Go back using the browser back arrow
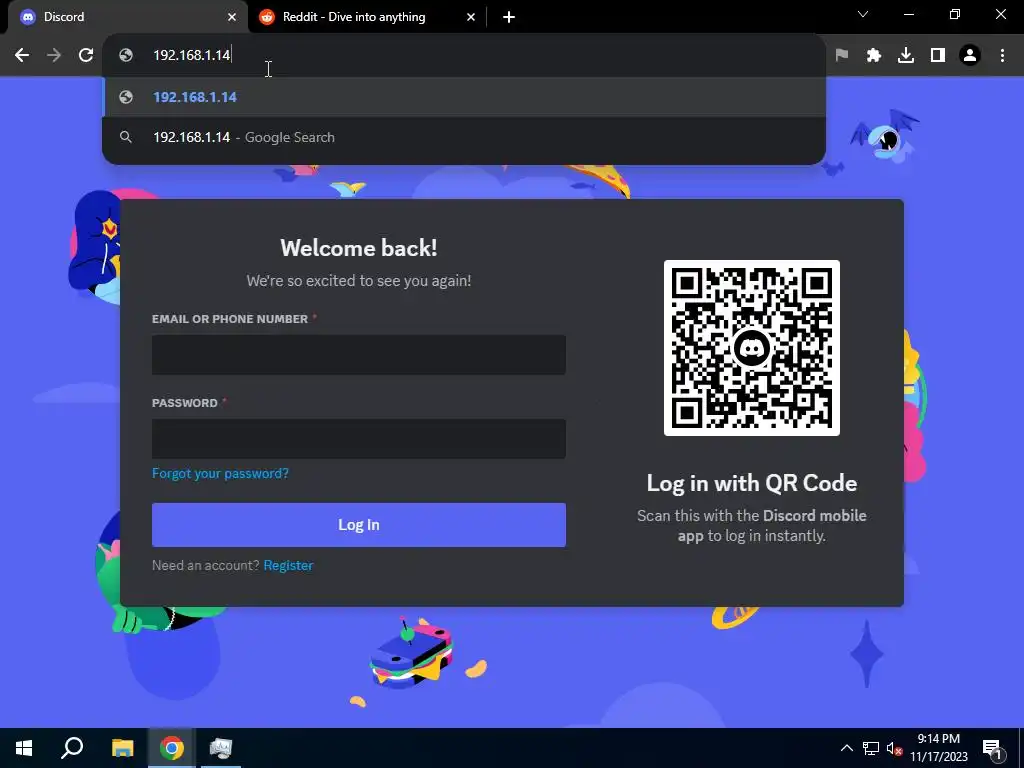1024x768 pixels. click(22, 56)
